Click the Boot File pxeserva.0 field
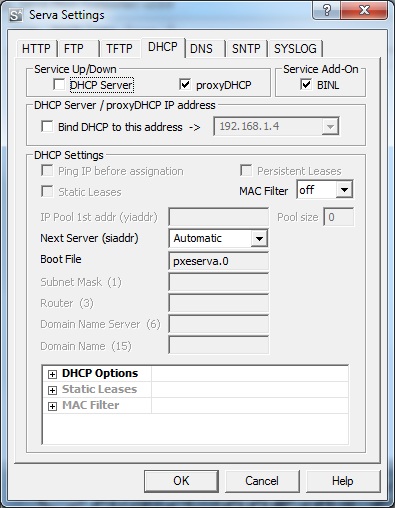The image size is (395, 508). [x=219, y=261]
